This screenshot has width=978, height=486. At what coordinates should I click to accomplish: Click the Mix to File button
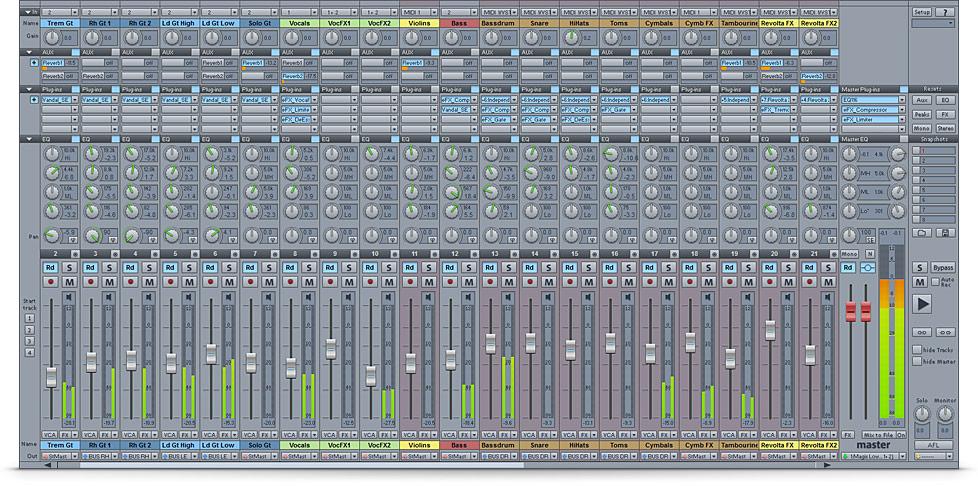pyautogui.click(x=878, y=435)
